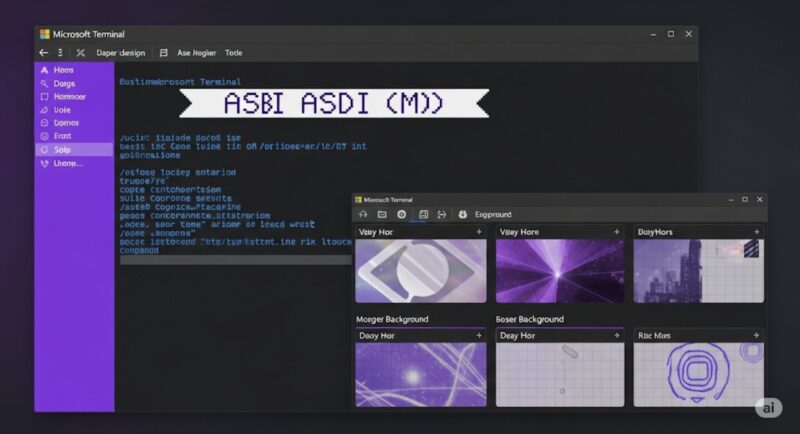800x434 pixels.
Task: Click the folder icon in front window toolbar
Action: [x=382, y=215]
